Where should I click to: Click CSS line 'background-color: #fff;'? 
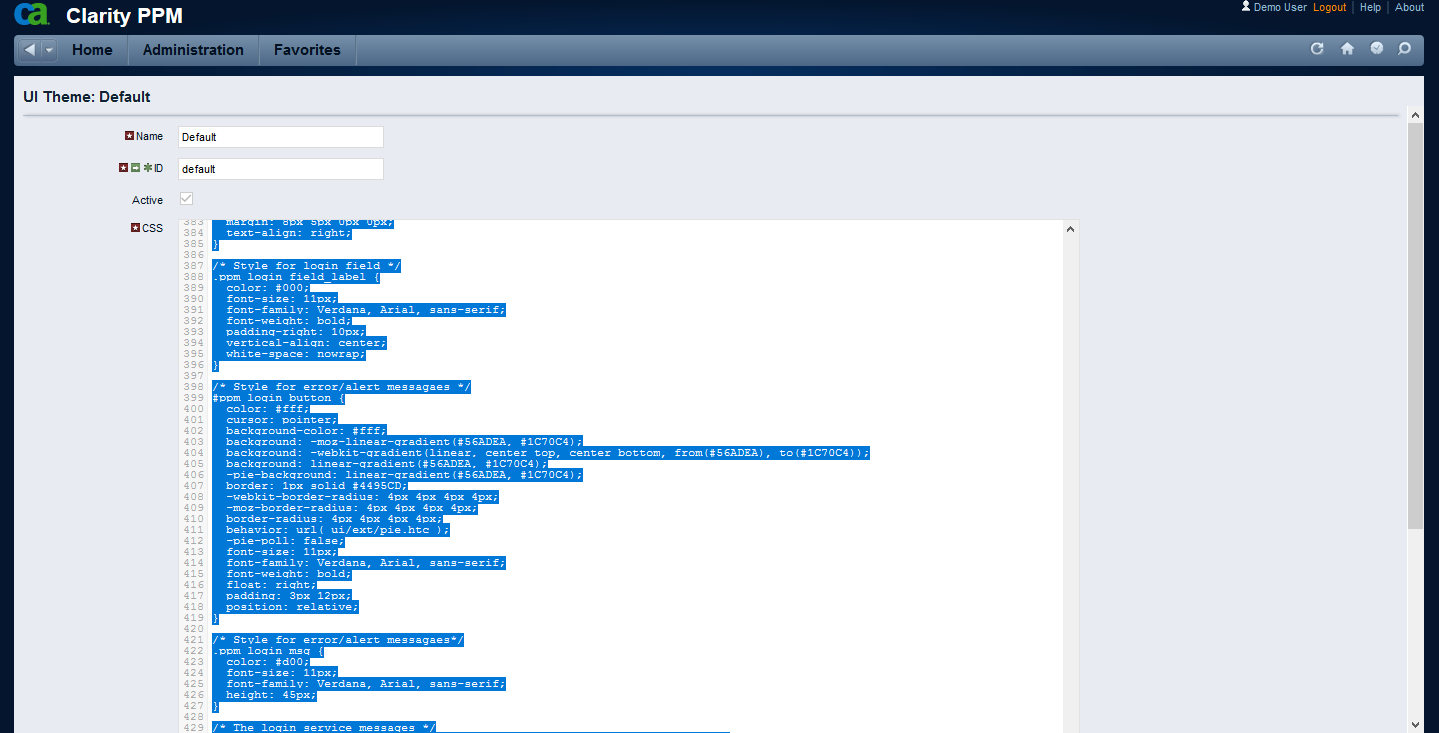tap(306, 431)
